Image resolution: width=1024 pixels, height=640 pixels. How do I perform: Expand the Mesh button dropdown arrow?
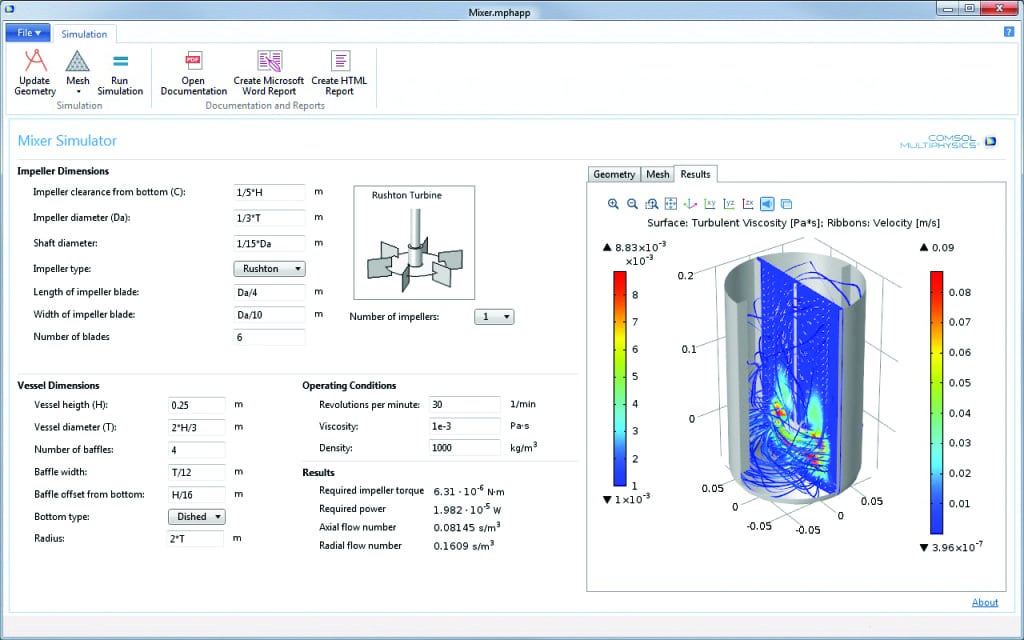[78, 92]
